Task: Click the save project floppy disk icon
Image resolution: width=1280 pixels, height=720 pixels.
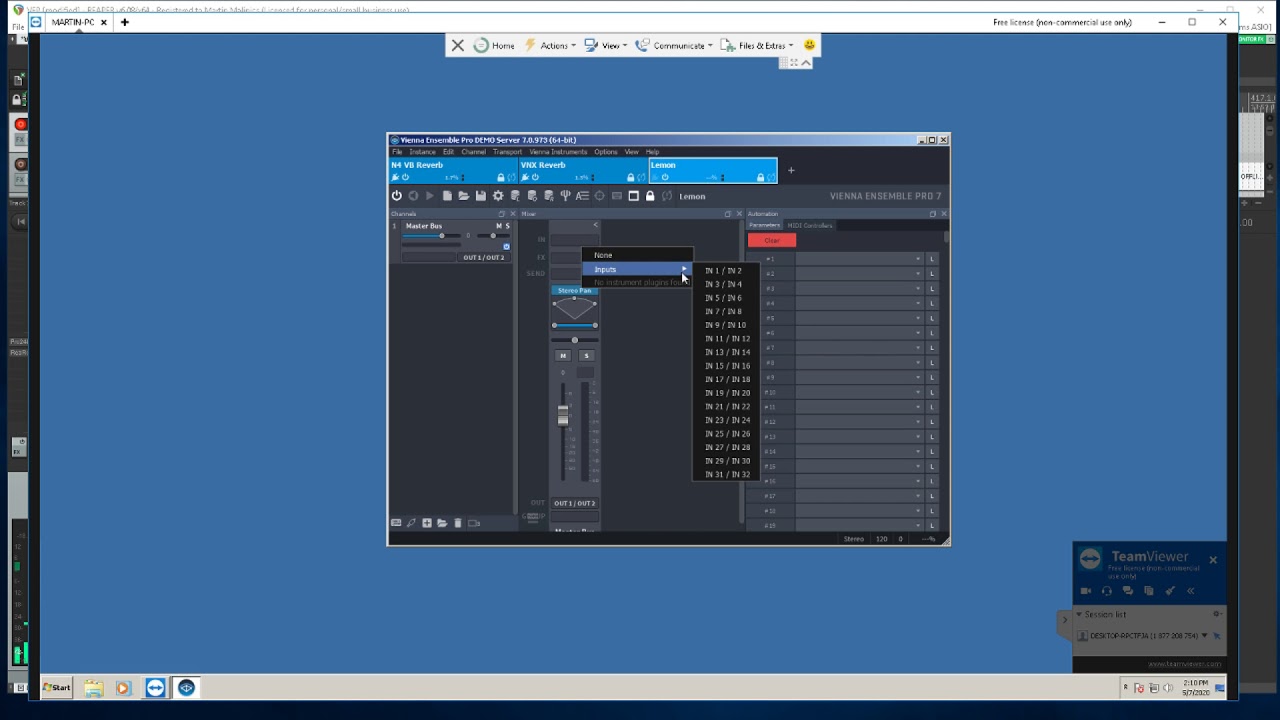Action: pyautogui.click(x=481, y=196)
